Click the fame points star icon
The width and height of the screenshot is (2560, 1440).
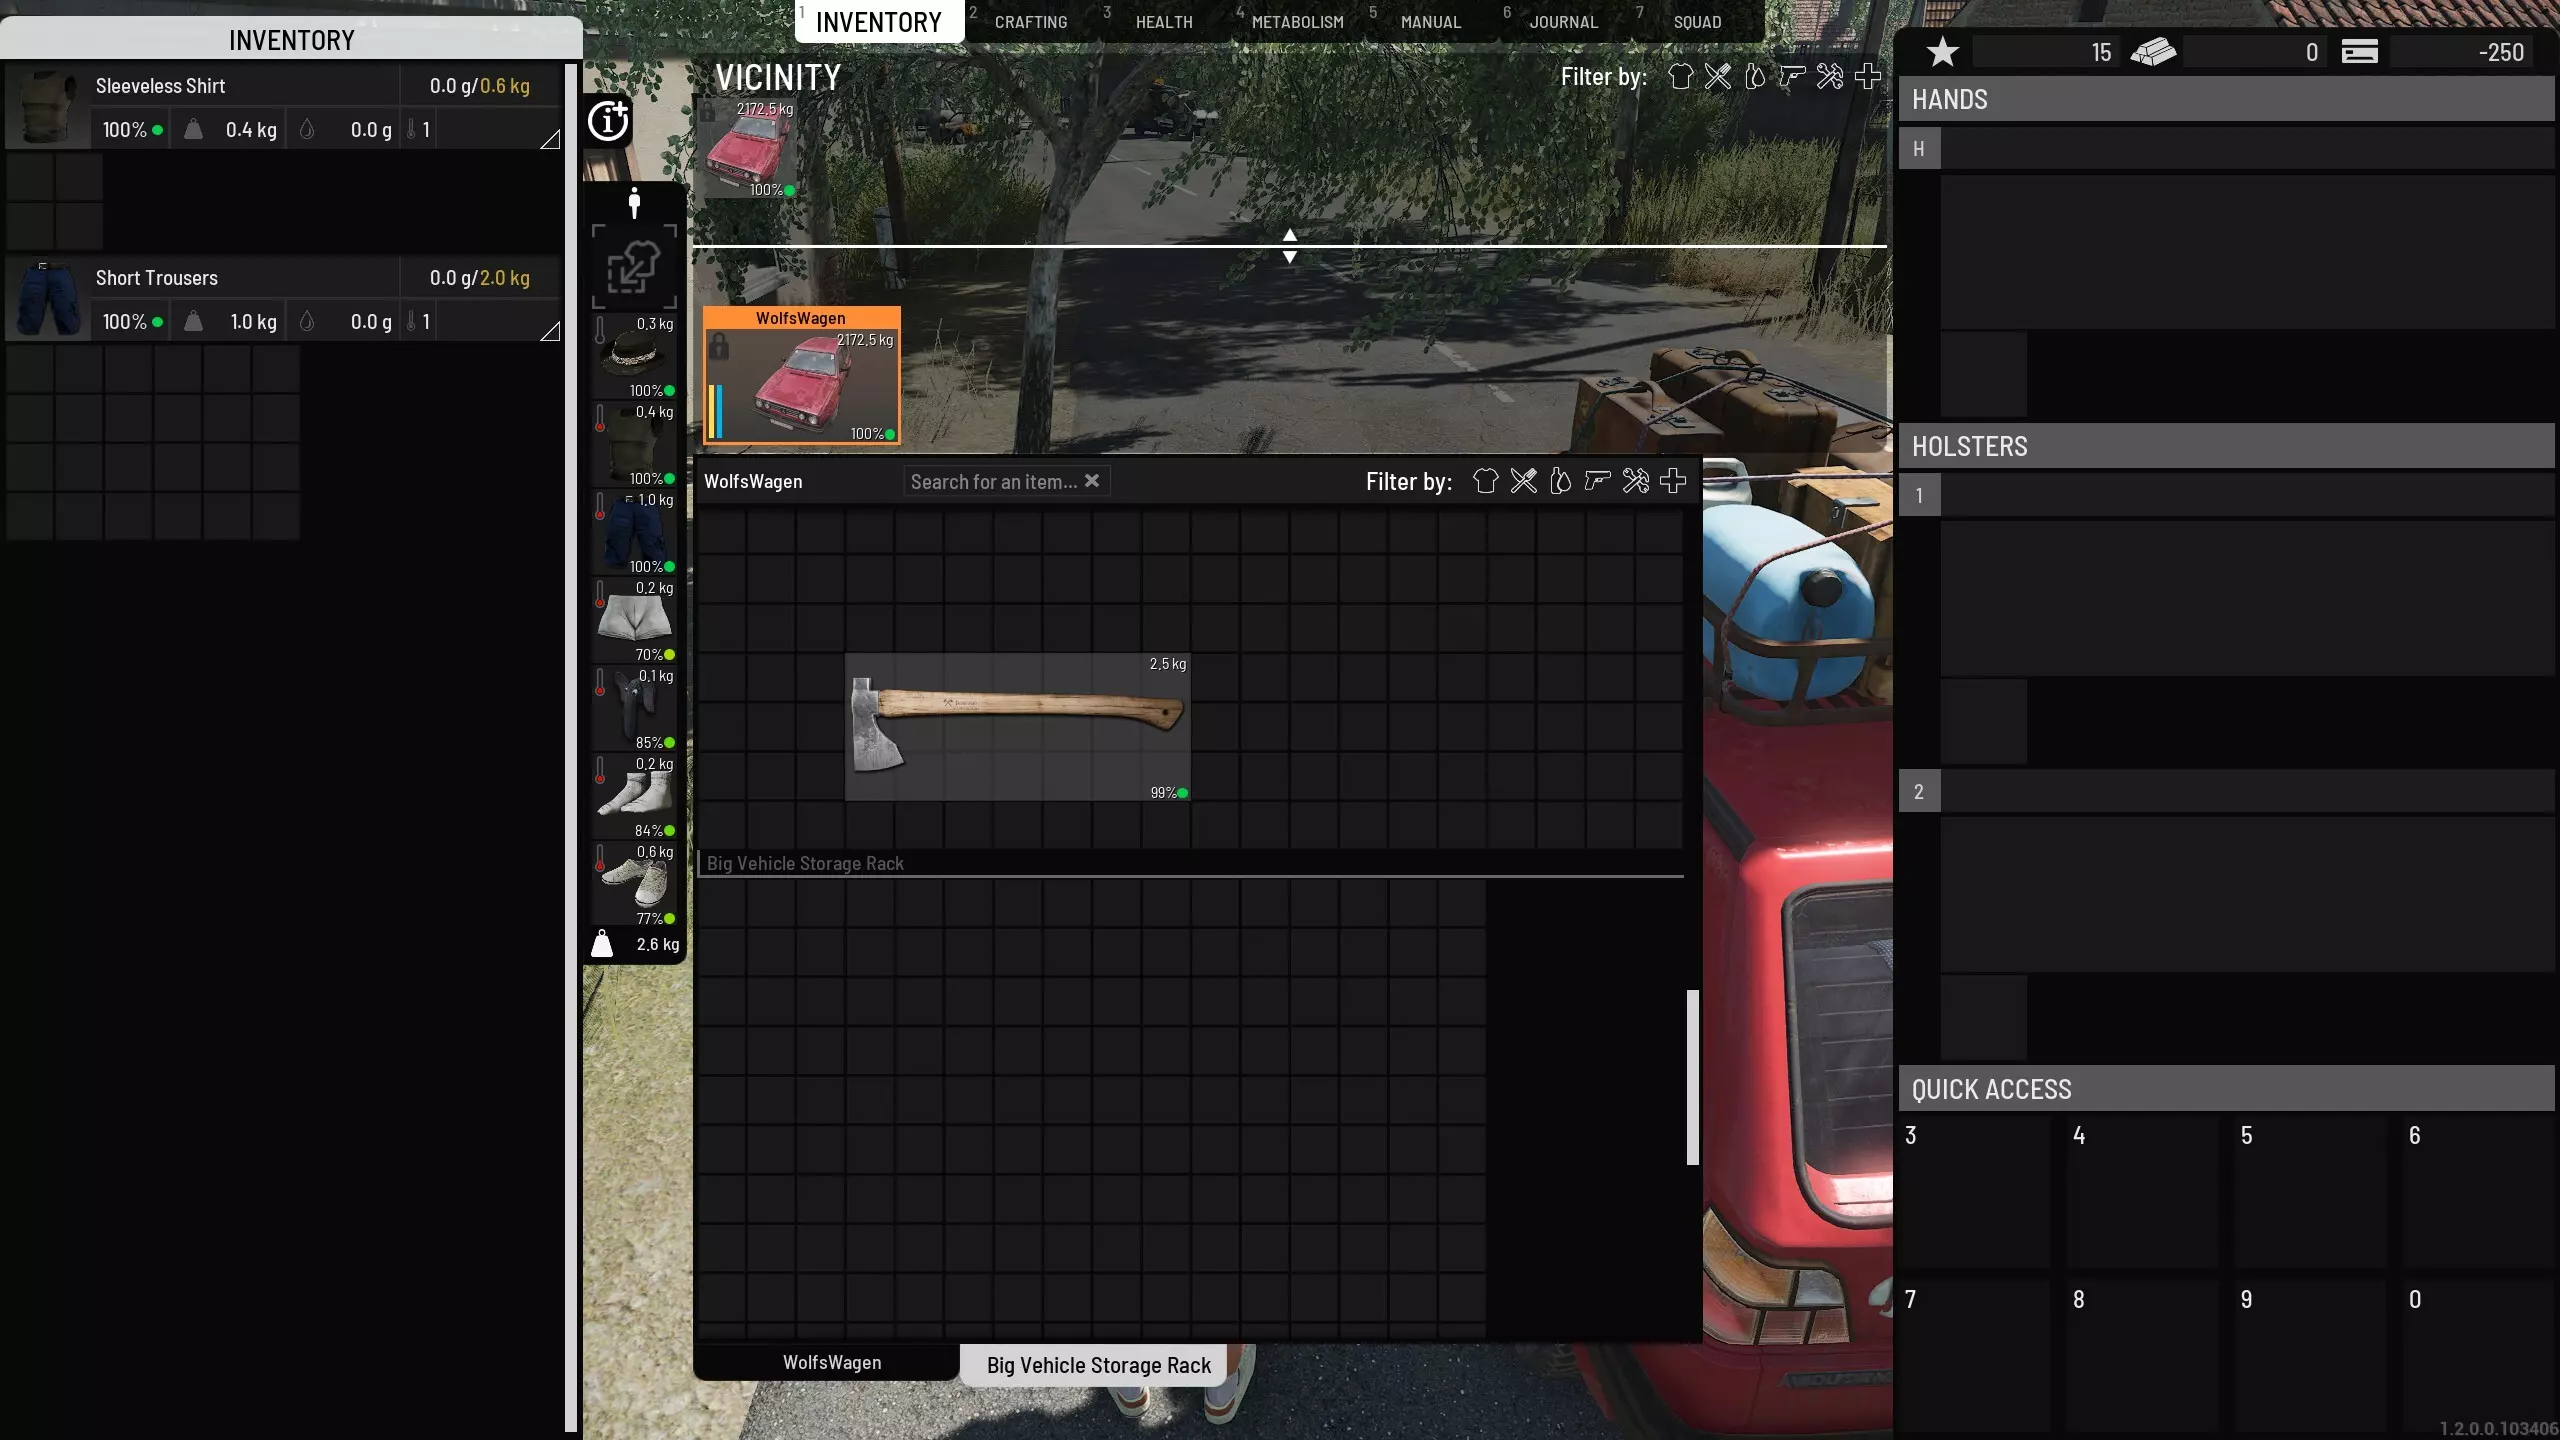click(1942, 52)
